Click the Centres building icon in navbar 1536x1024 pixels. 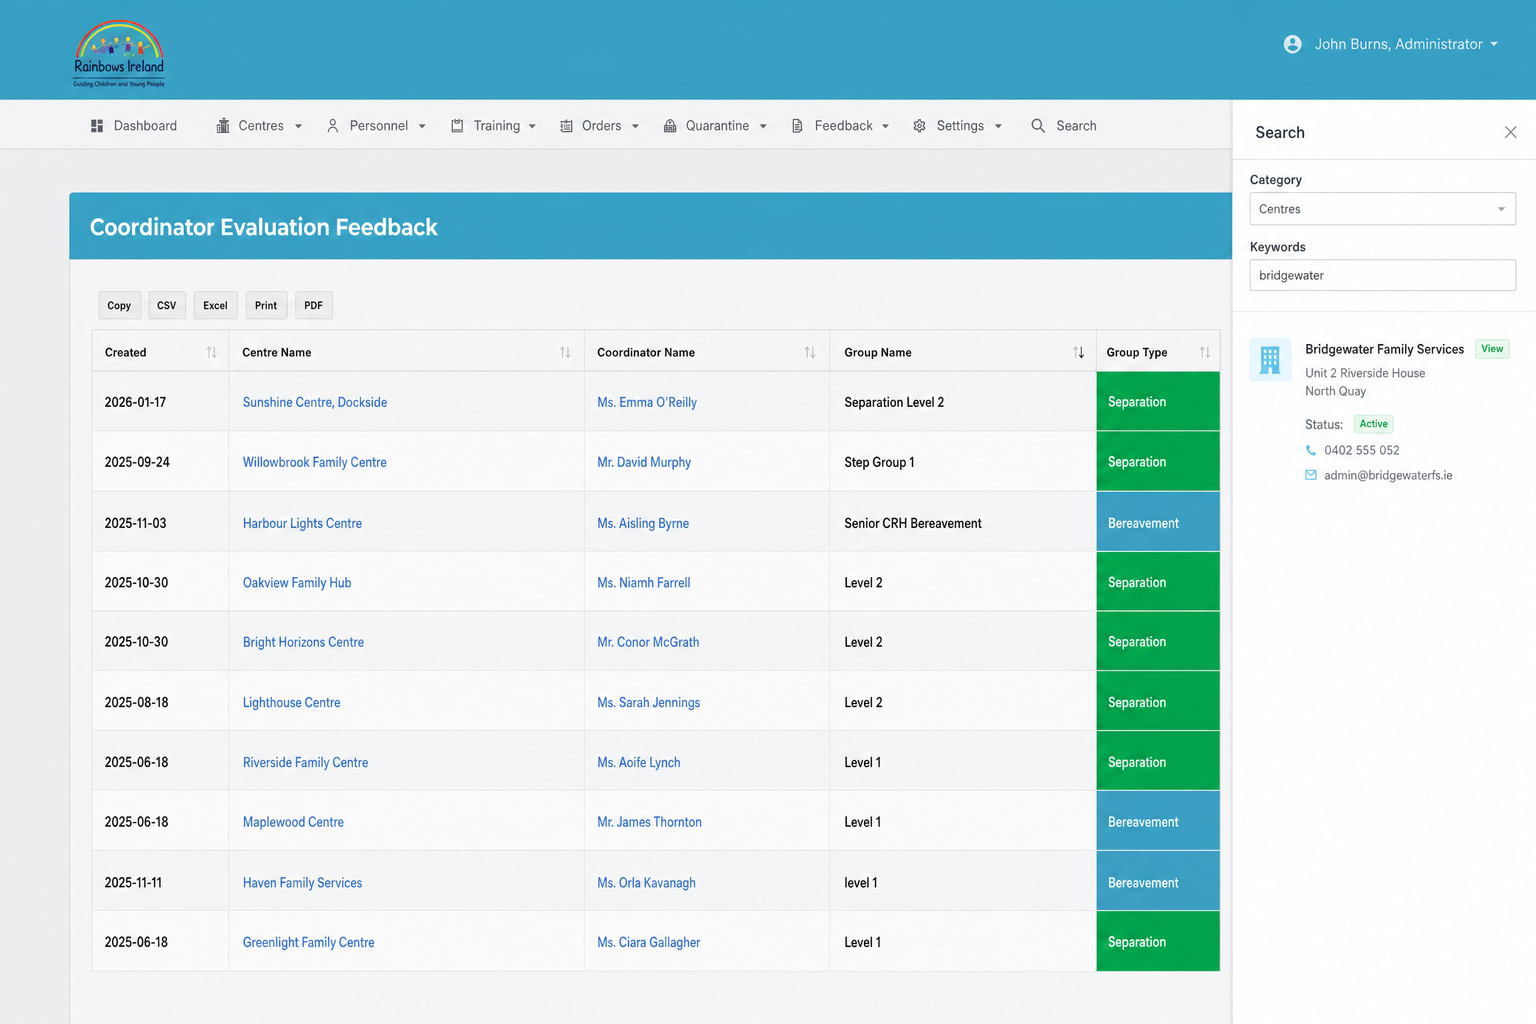tap(223, 126)
